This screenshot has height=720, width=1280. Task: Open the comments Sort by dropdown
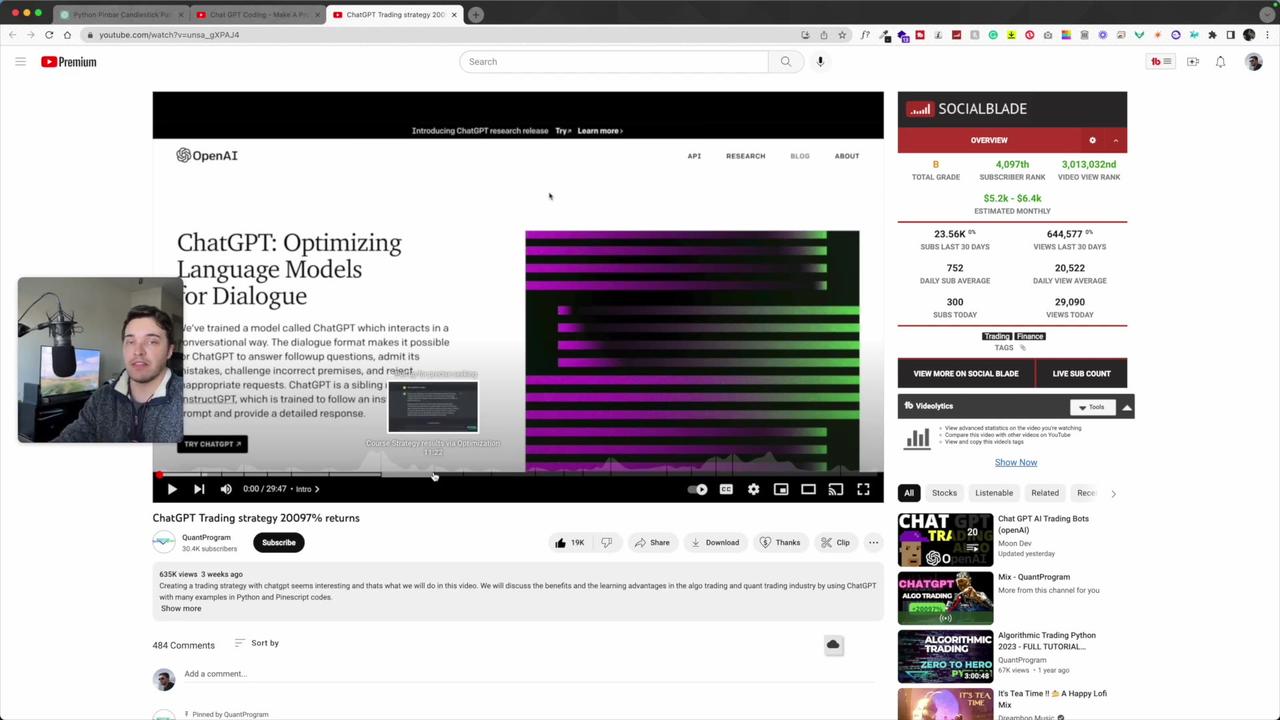(259, 643)
